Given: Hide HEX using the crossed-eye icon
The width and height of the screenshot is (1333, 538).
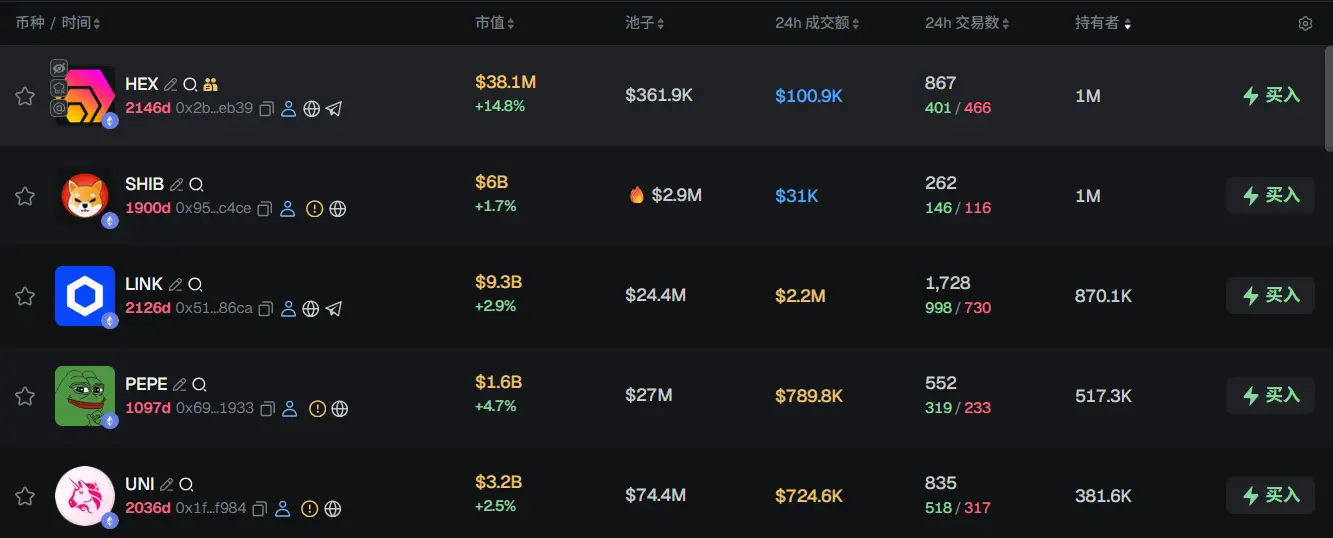Looking at the screenshot, I should coord(58,68).
